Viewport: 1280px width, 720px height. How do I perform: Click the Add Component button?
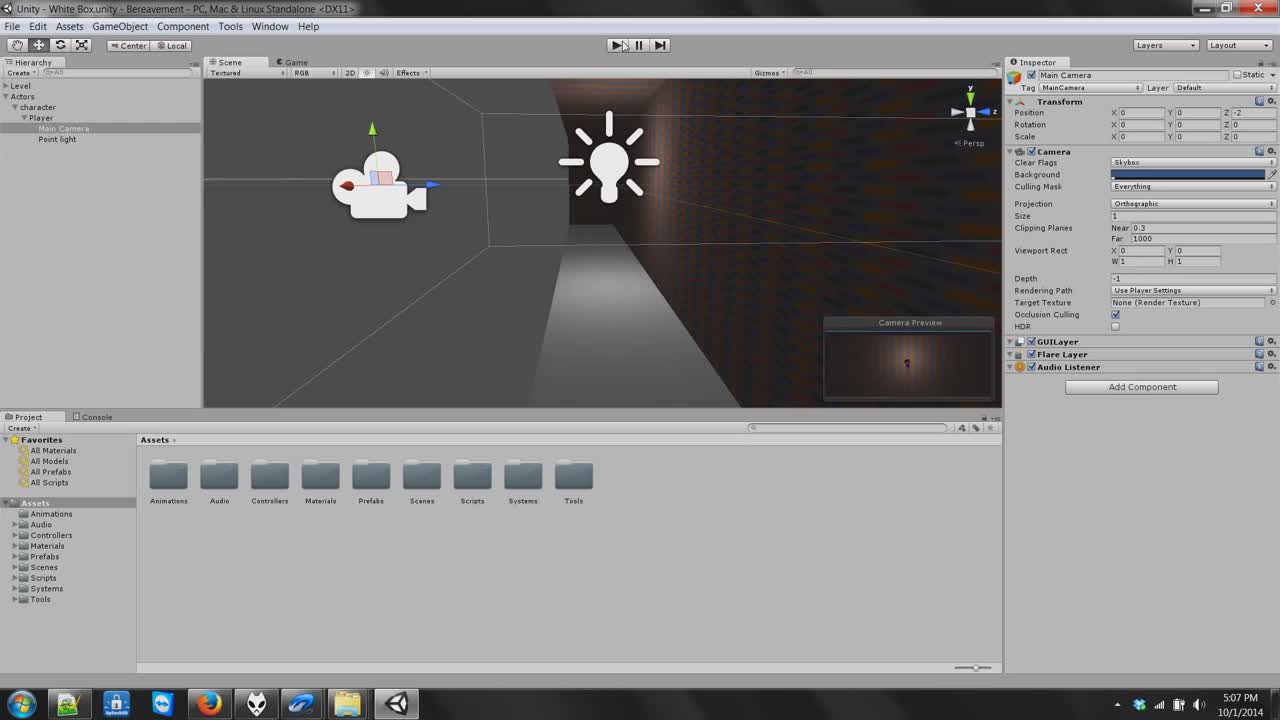[x=1142, y=387]
